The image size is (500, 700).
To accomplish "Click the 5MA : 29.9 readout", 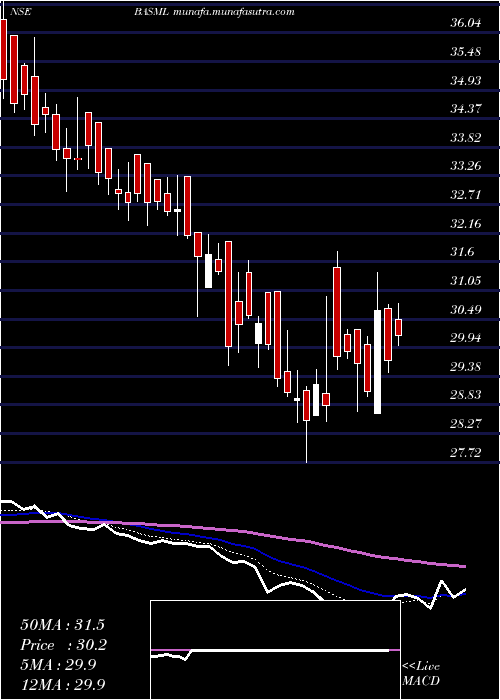I will (58, 664).
